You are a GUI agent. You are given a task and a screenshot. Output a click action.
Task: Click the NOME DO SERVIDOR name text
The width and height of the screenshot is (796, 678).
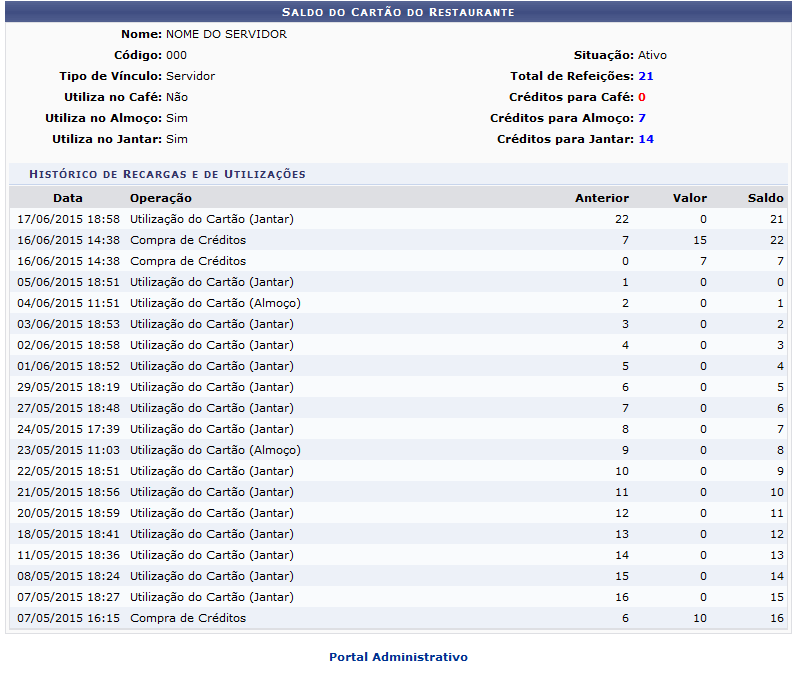tap(226, 34)
